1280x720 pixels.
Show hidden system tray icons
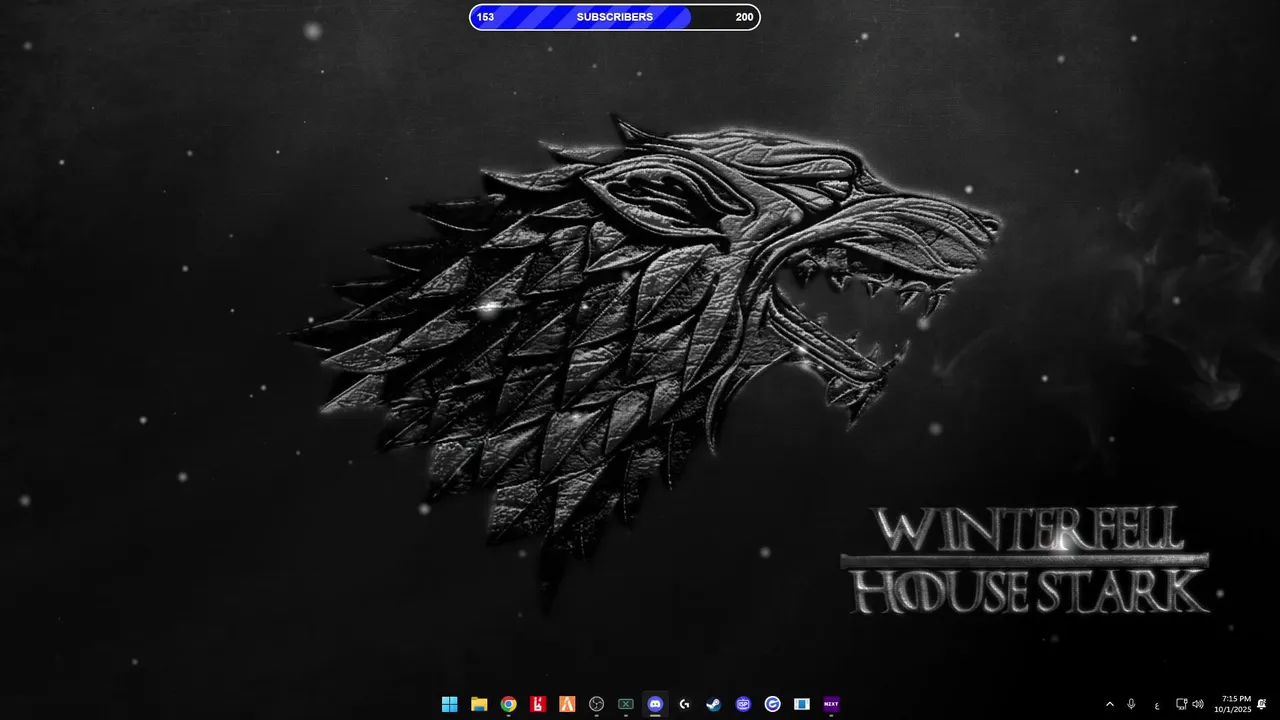click(1109, 705)
